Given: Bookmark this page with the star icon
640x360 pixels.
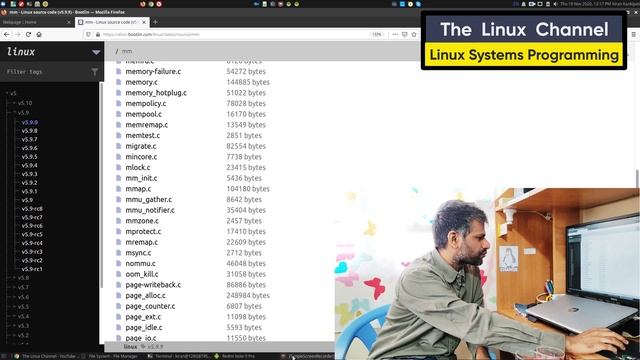Looking at the screenshot, I should click(414, 35).
